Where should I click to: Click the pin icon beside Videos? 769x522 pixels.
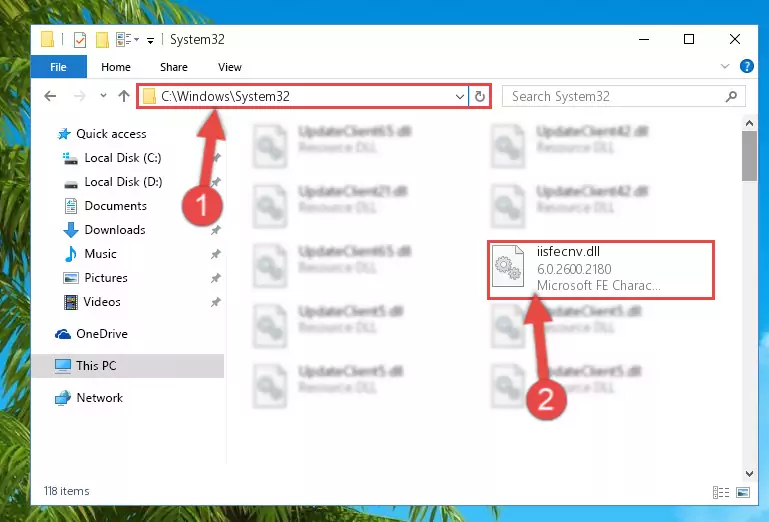point(215,302)
